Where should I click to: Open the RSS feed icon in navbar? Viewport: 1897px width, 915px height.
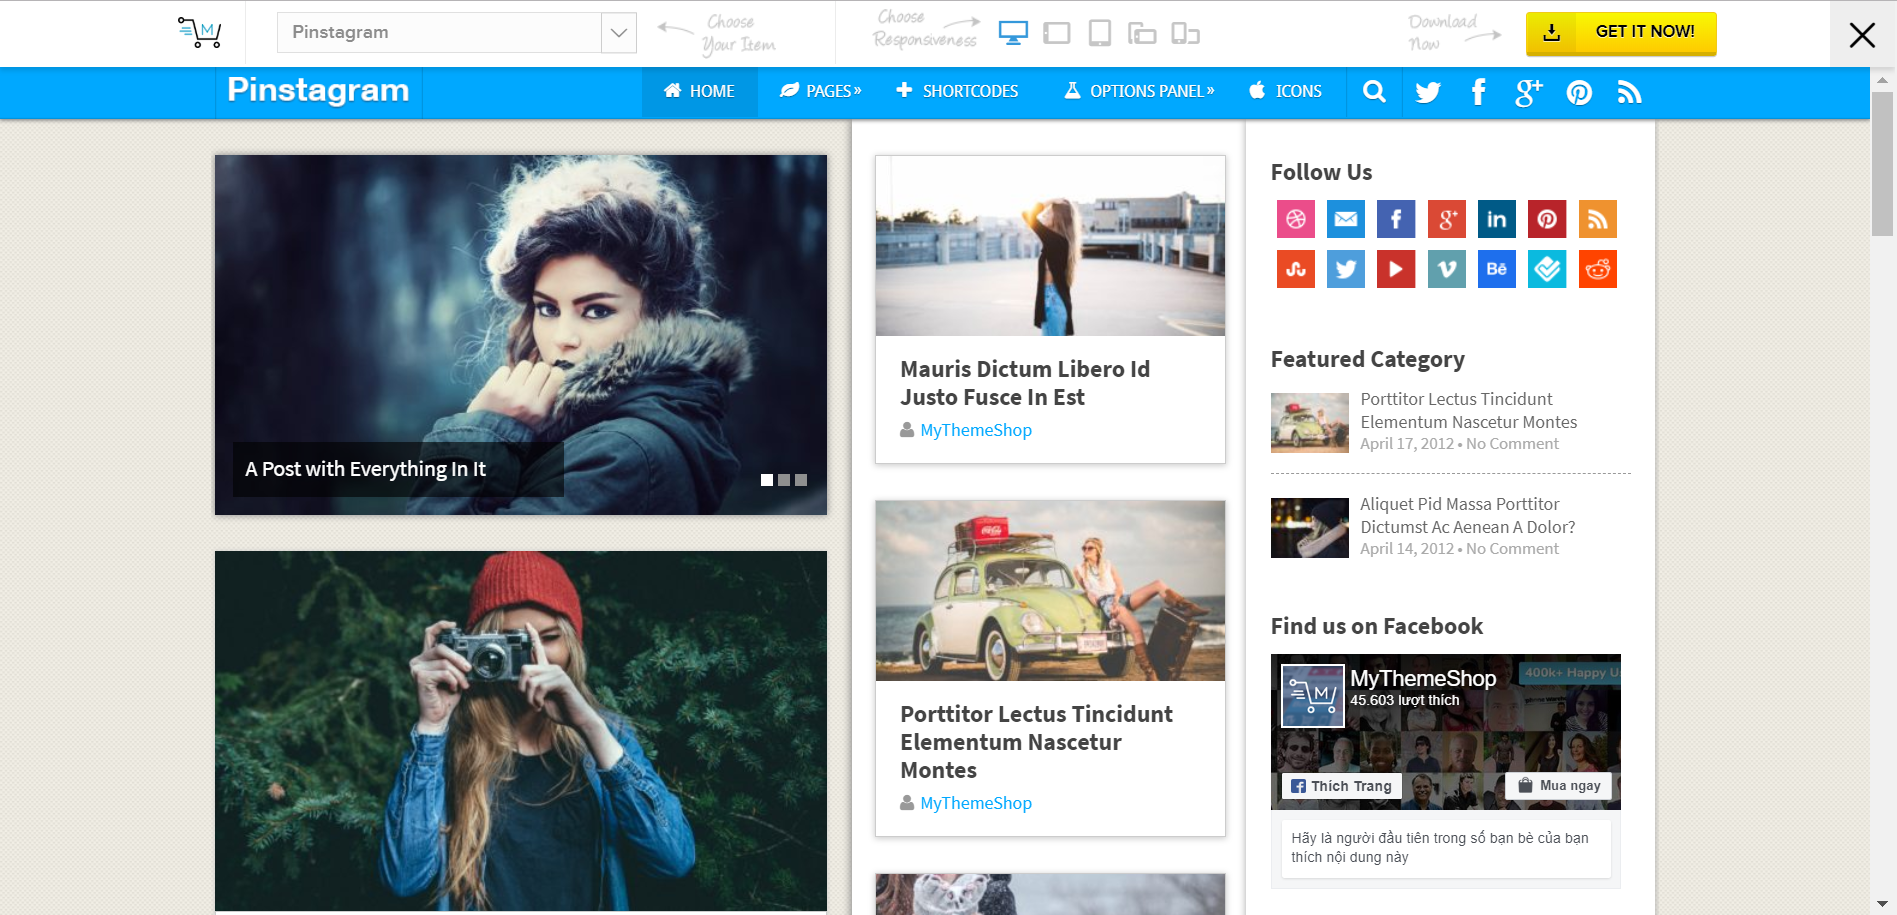tap(1629, 93)
